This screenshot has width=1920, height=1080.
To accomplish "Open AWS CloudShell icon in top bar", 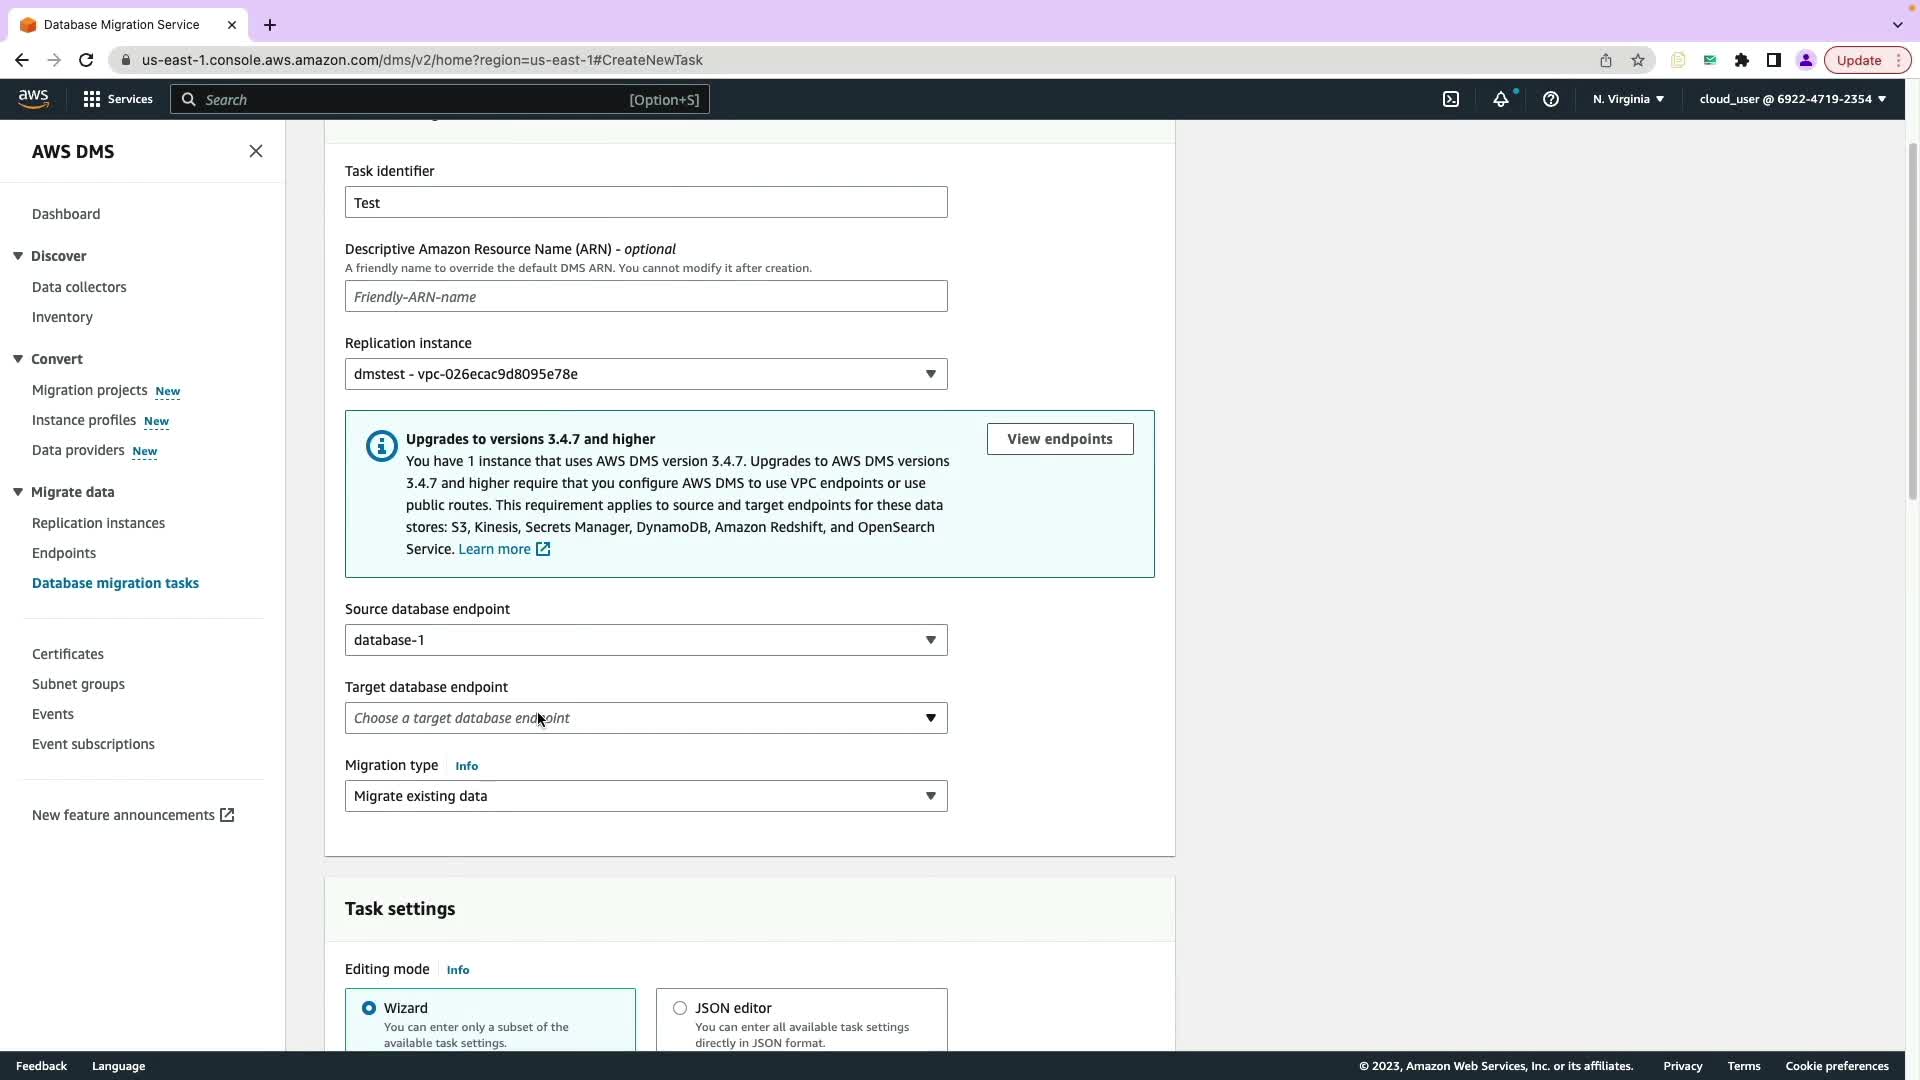I will coord(1451,99).
